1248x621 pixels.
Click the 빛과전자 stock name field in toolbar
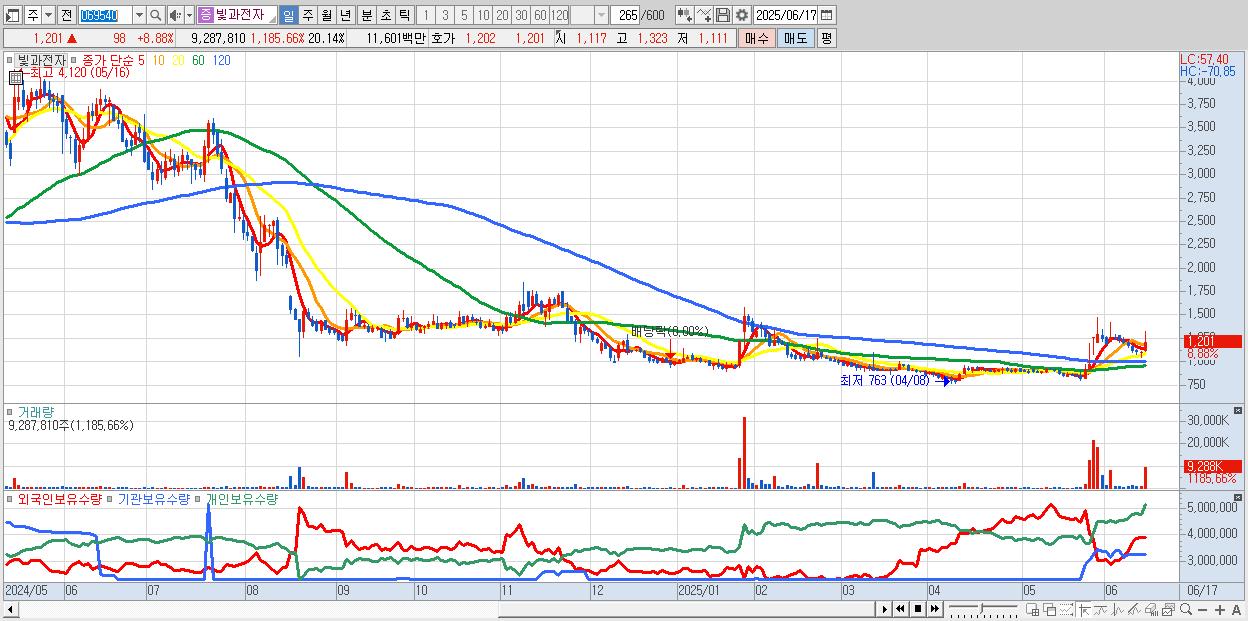coord(244,15)
